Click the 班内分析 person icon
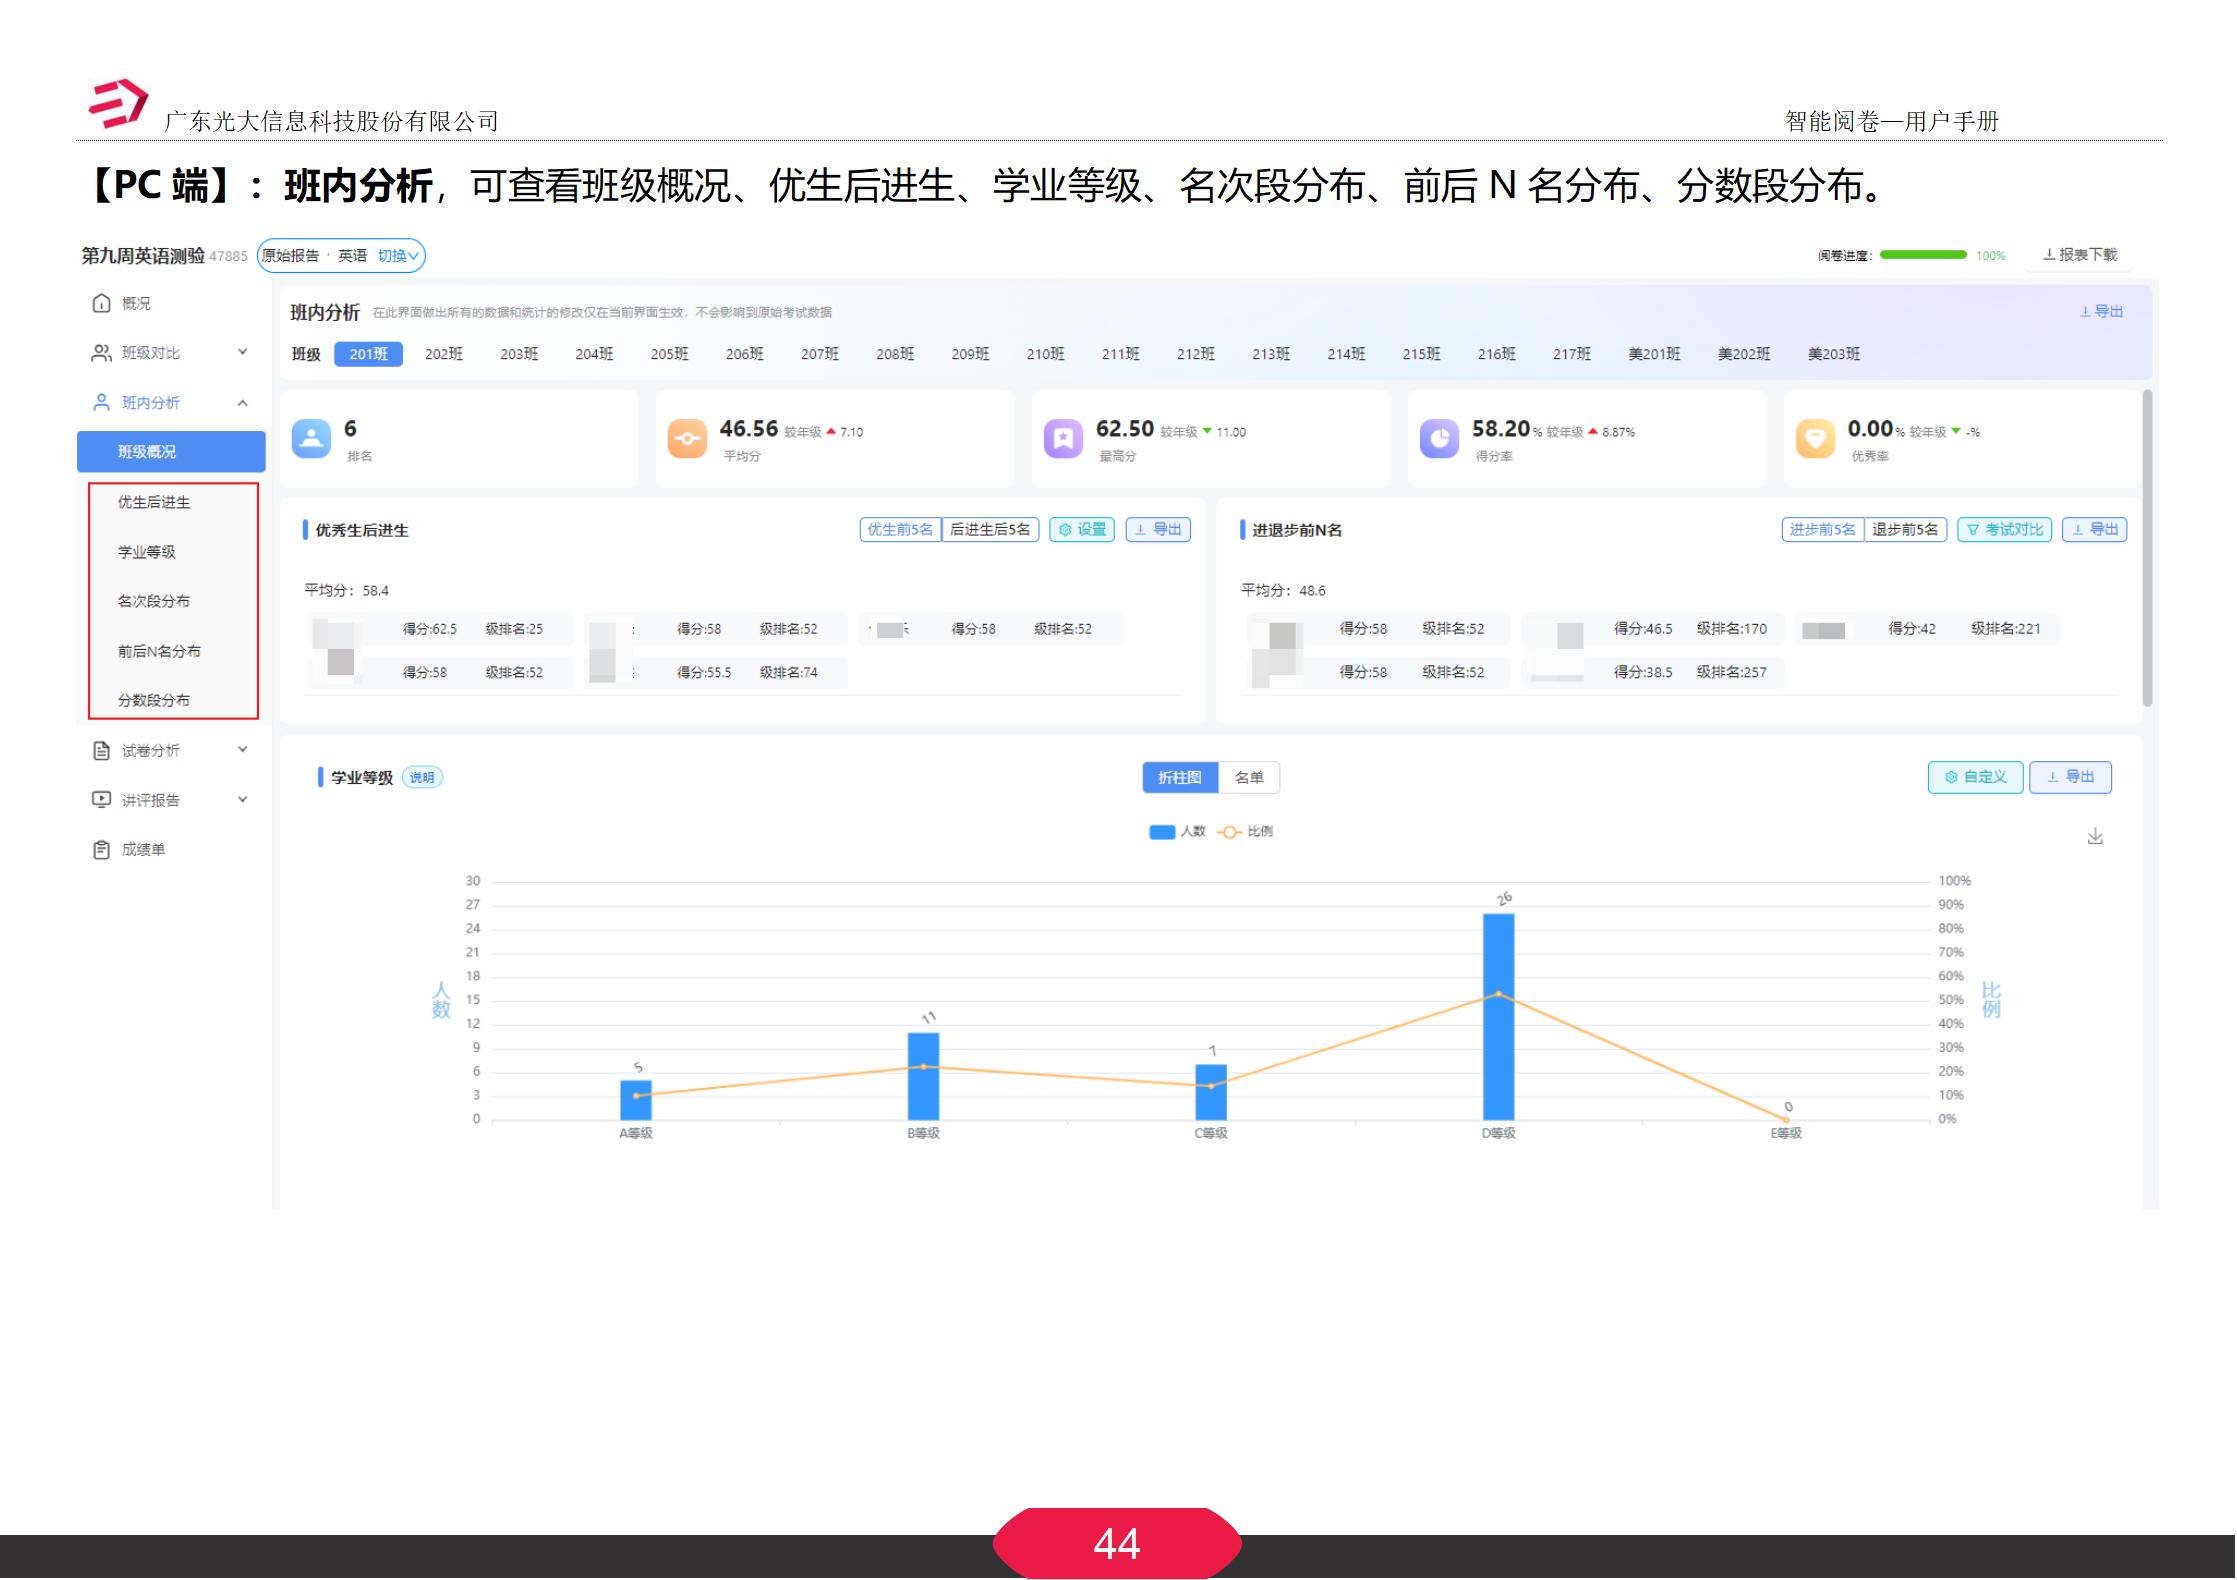 [103, 401]
